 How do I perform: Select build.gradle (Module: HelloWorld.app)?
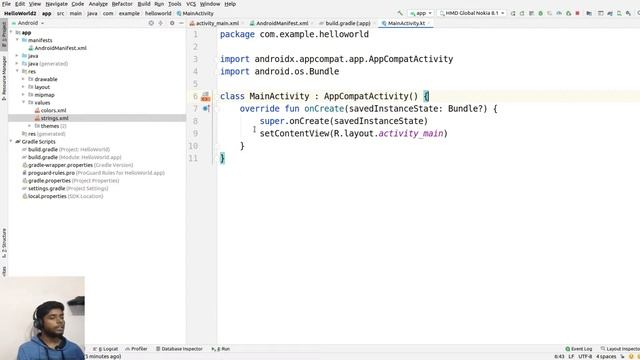(72, 157)
